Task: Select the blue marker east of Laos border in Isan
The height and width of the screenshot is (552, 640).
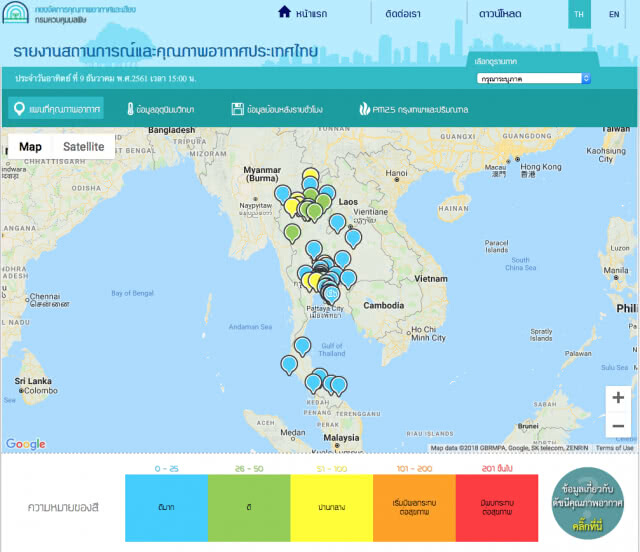Action: [x=353, y=239]
